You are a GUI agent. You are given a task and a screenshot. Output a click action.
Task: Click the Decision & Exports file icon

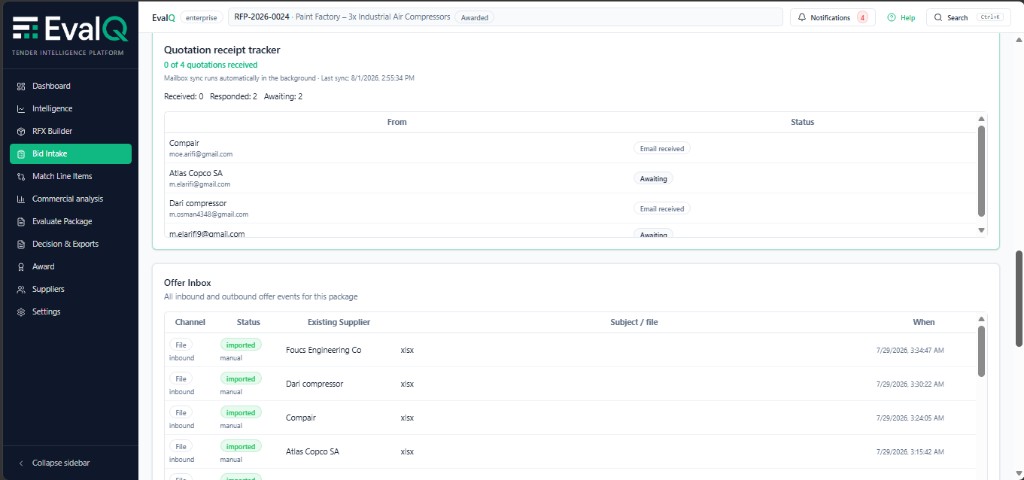coord(21,244)
